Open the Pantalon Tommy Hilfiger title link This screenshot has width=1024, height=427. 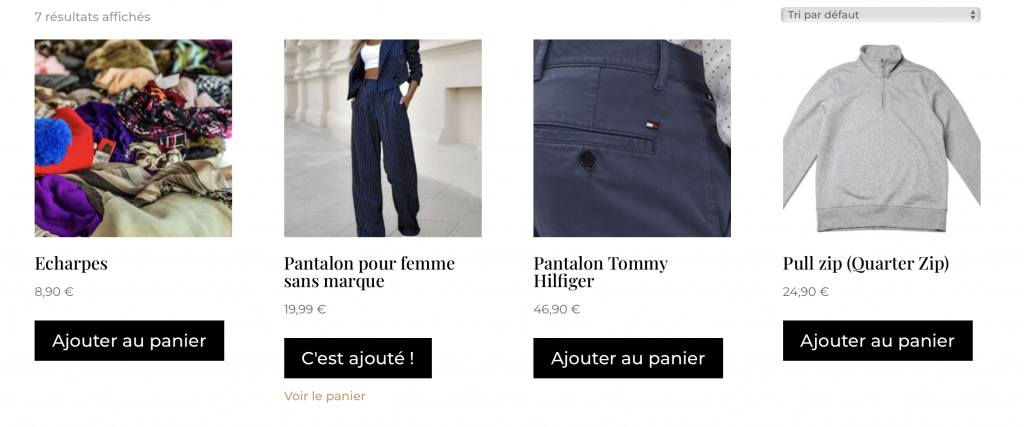click(x=601, y=272)
